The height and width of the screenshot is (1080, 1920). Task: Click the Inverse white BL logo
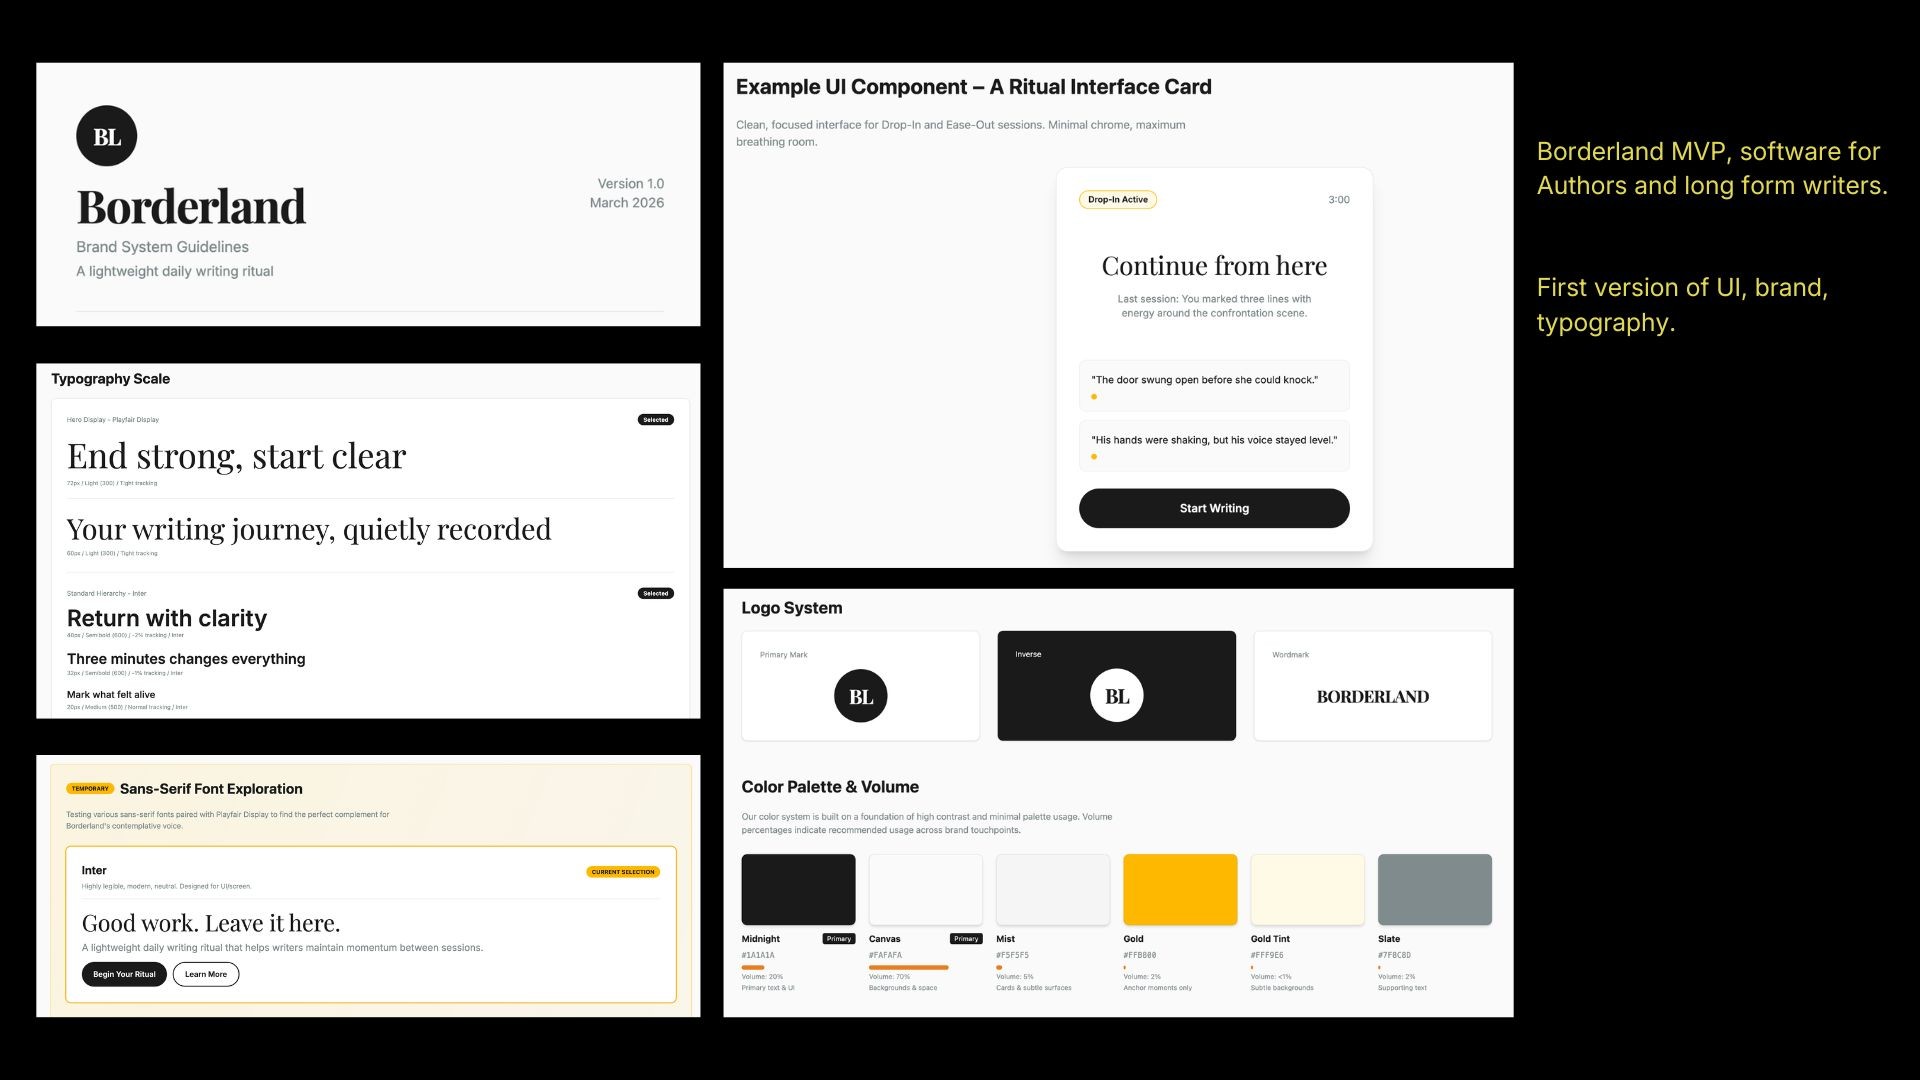click(1116, 696)
